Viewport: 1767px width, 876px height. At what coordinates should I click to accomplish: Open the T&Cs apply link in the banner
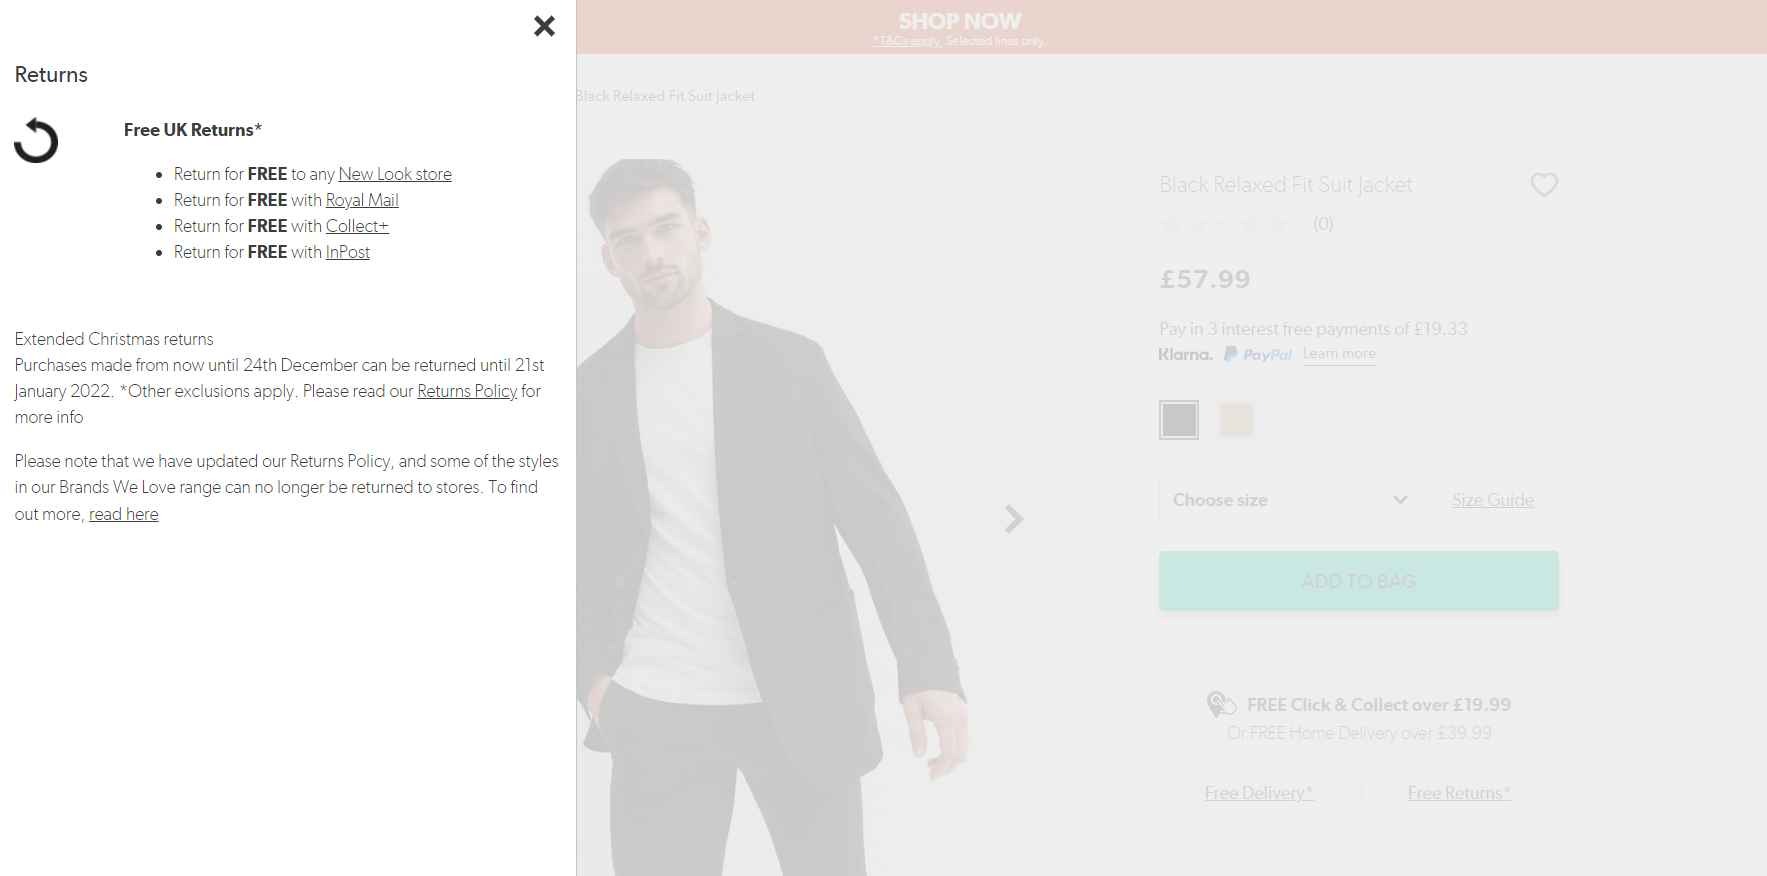(x=905, y=41)
